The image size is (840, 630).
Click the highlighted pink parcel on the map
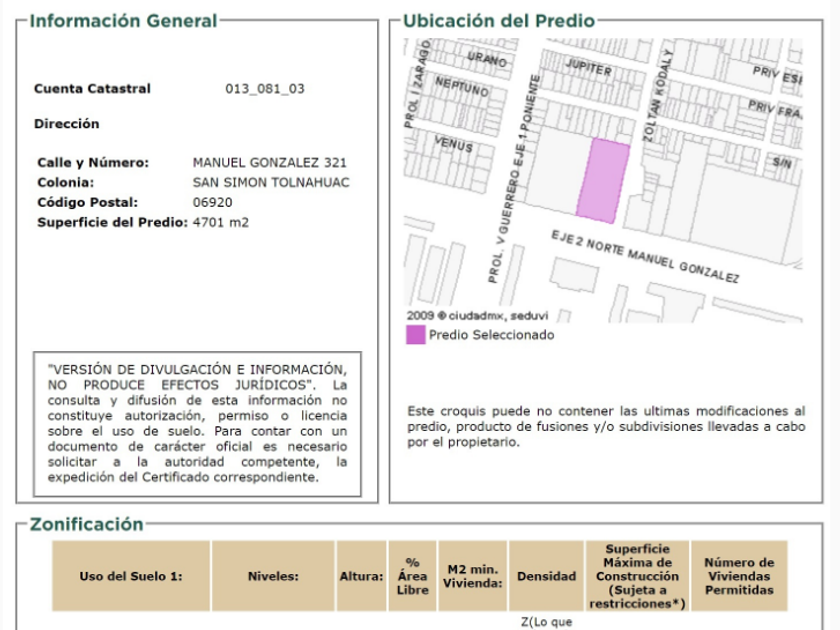pos(603,180)
